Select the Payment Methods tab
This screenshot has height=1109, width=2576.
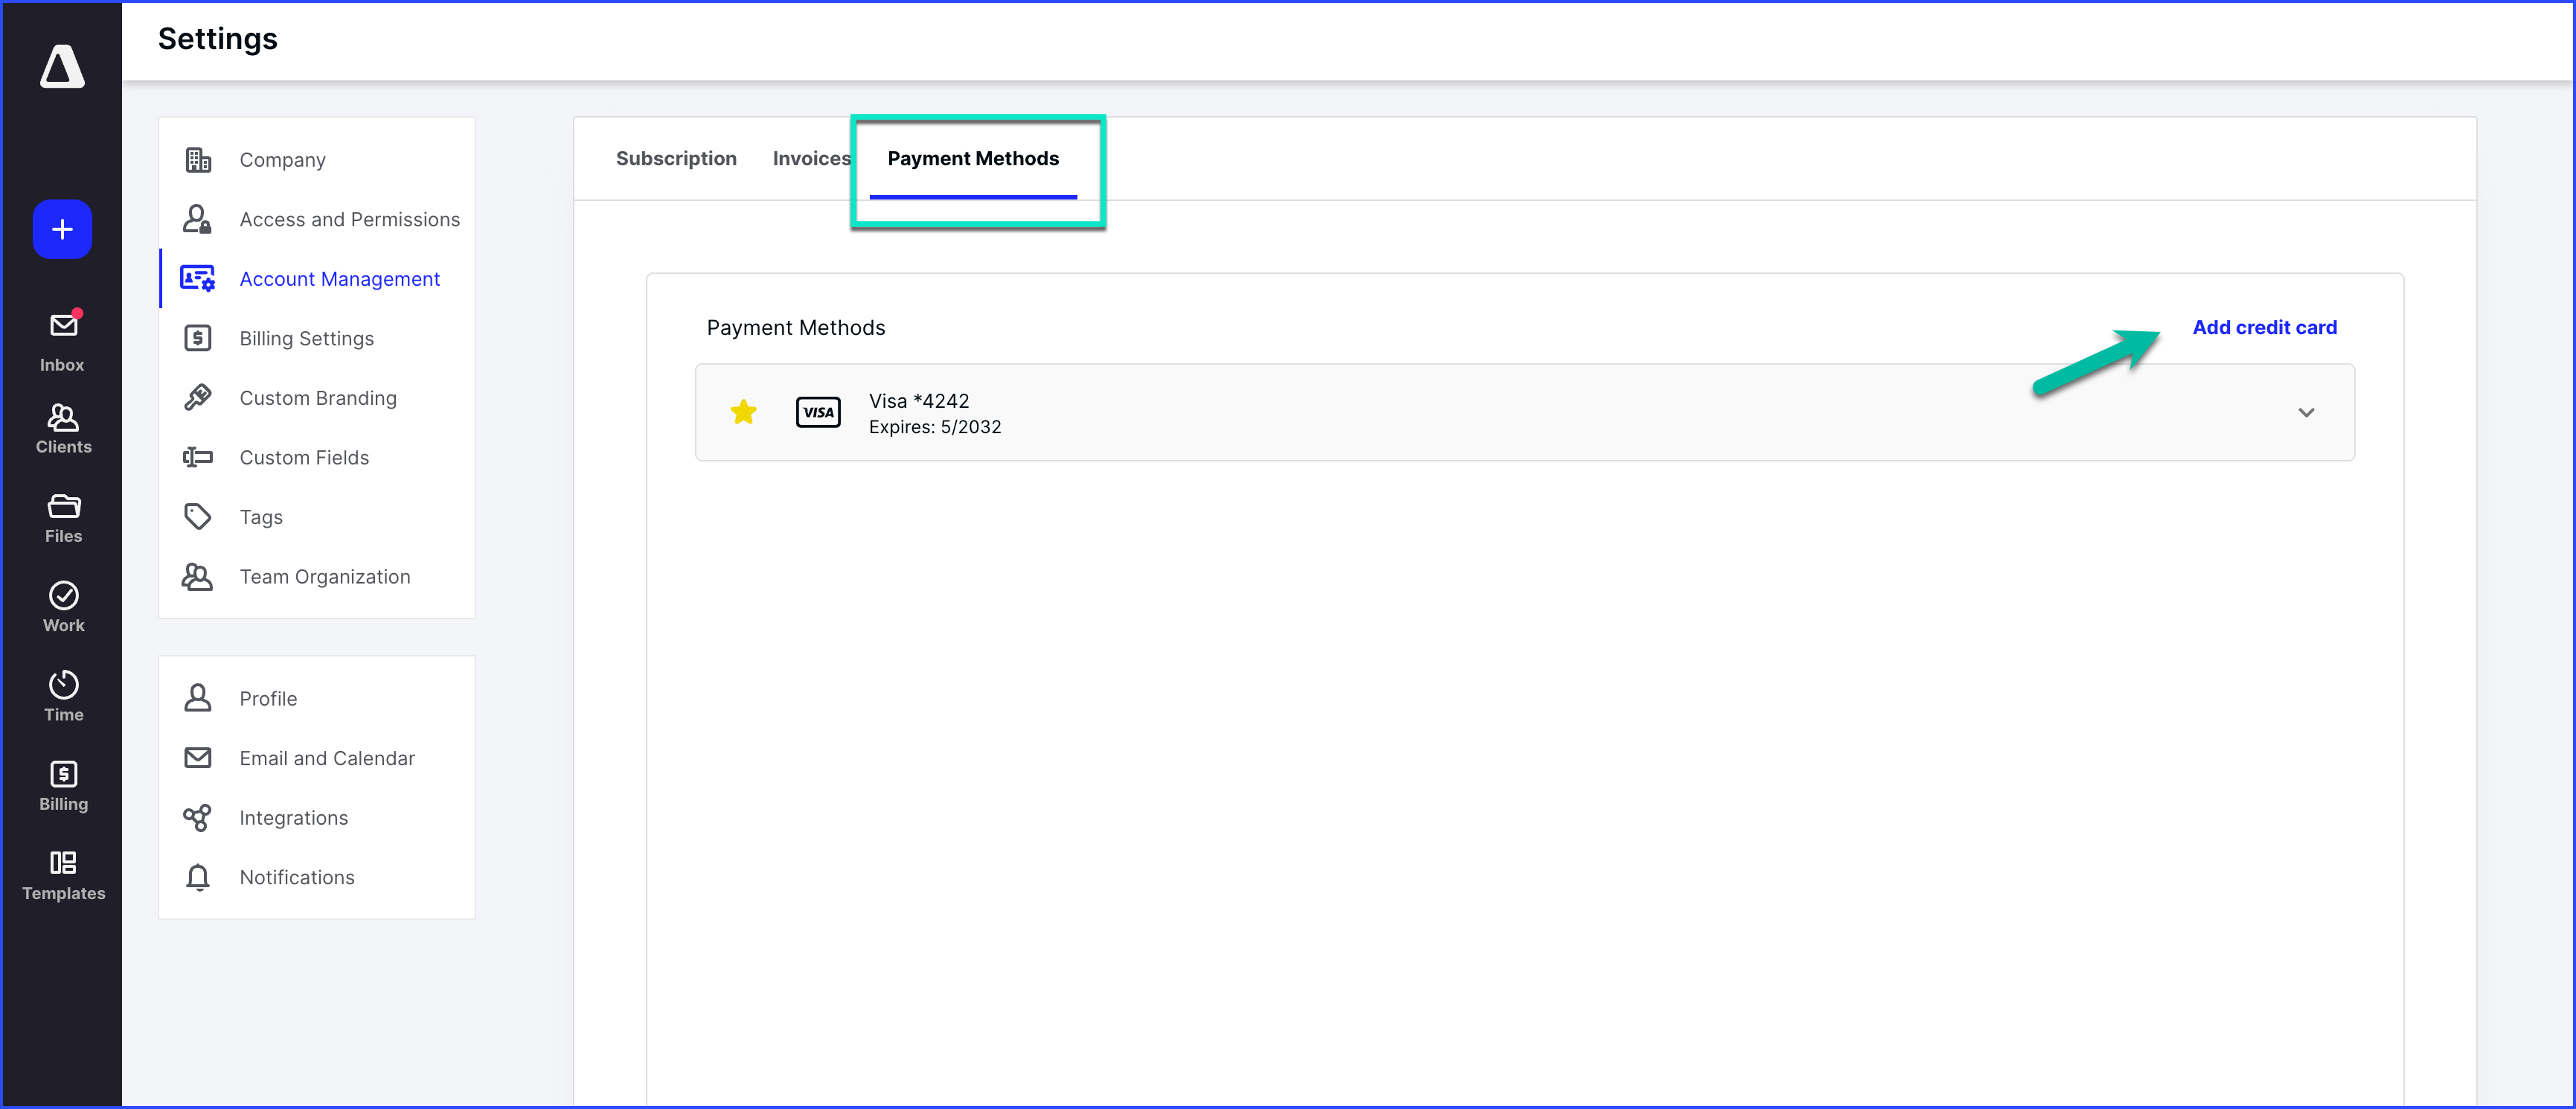pos(972,158)
